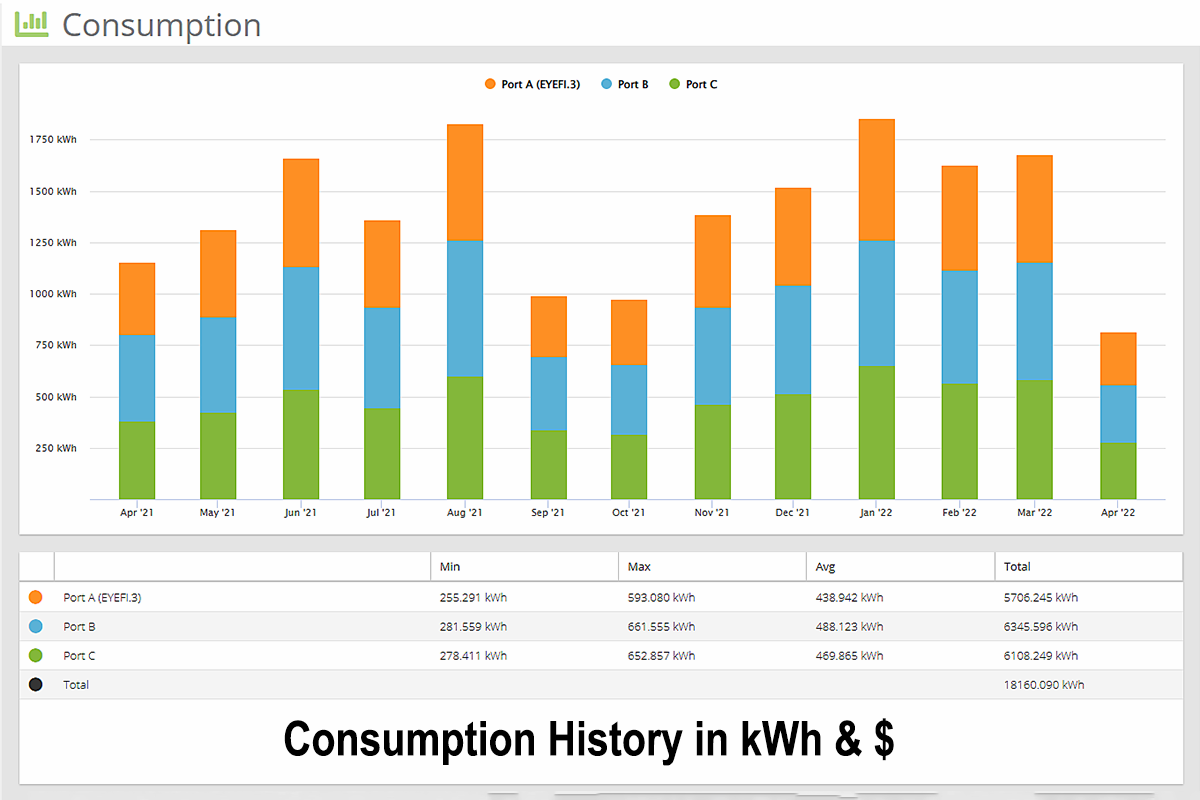The height and width of the screenshot is (800, 1200).
Task: Toggle Port A (EYEFI.3) legend series
Action: [531, 85]
